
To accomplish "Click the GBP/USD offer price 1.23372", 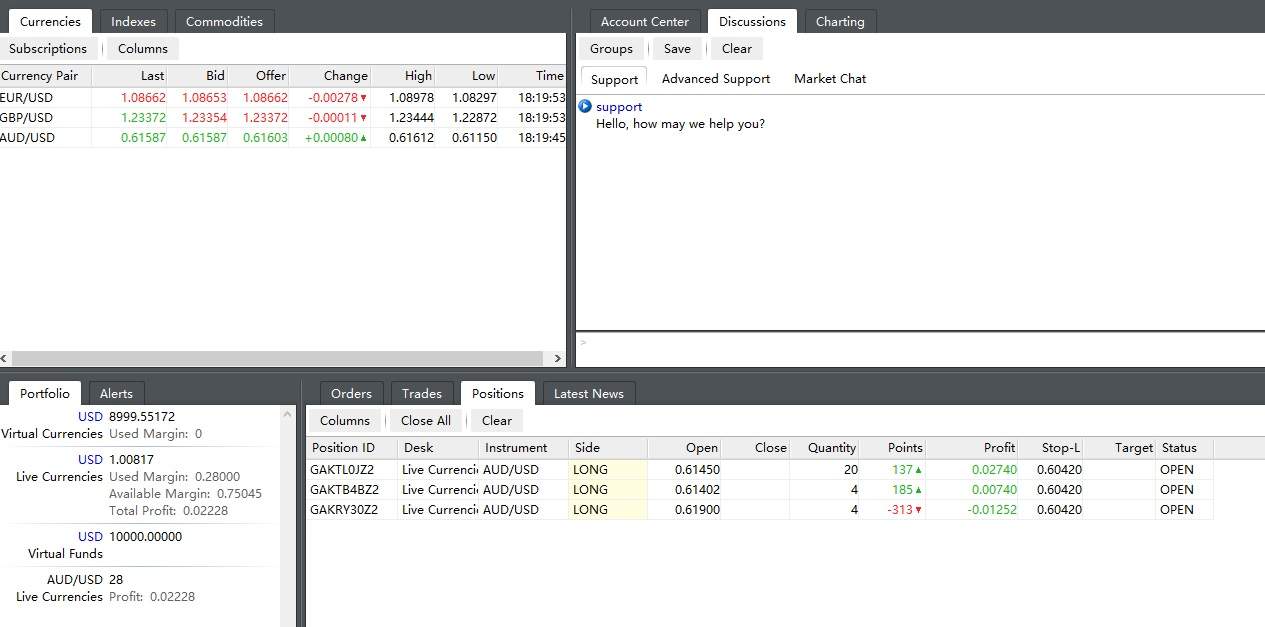I will [x=265, y=118].
